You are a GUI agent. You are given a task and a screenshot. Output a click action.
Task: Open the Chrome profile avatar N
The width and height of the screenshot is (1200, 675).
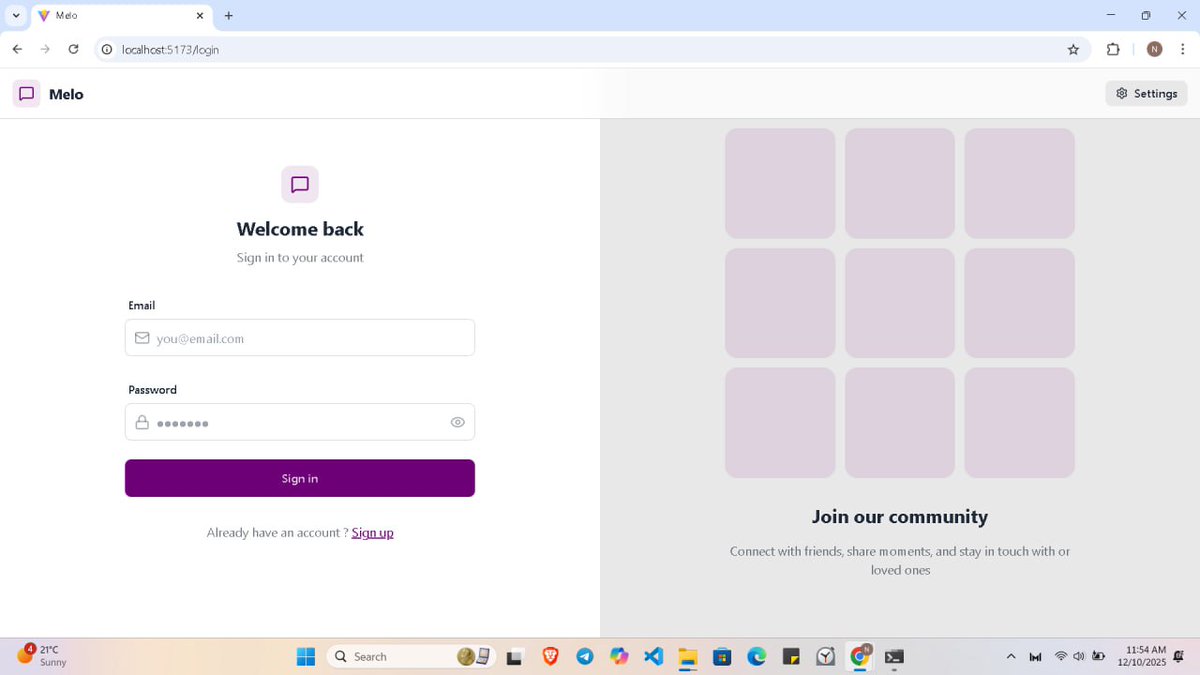click(1154, 49)
